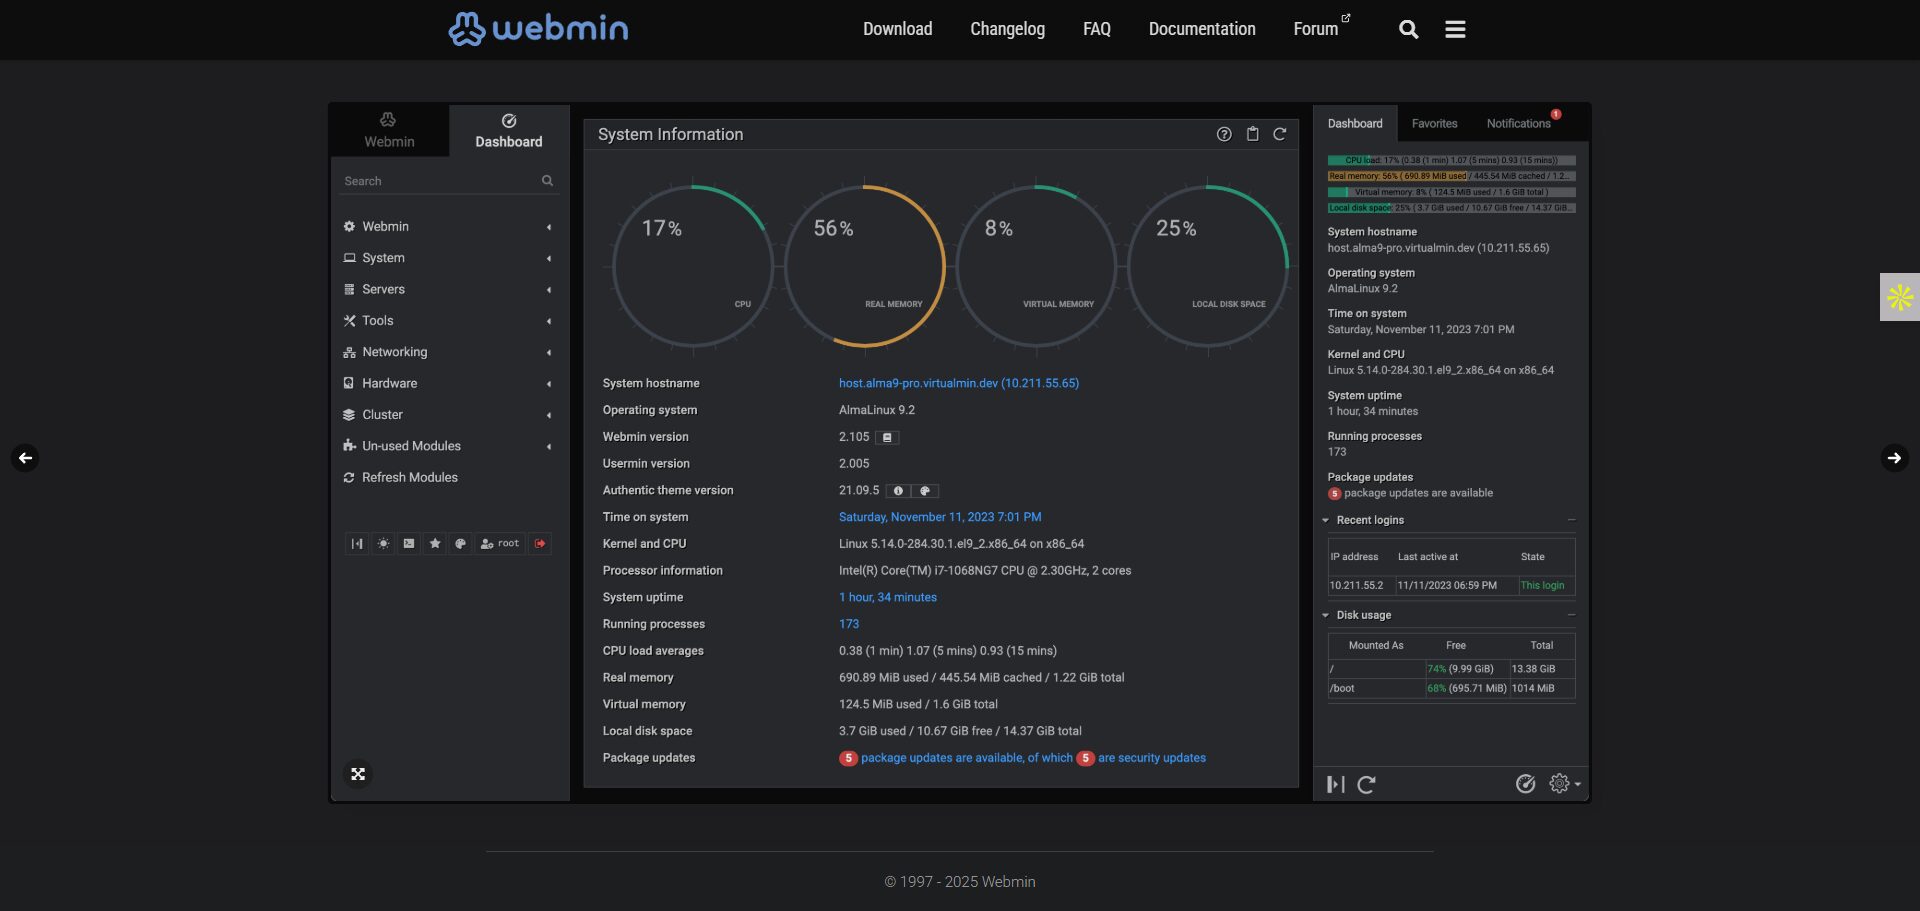Open the search magnifier in the top bar
Viewport: 1920px width, 911px height.
pos(1408,29)
